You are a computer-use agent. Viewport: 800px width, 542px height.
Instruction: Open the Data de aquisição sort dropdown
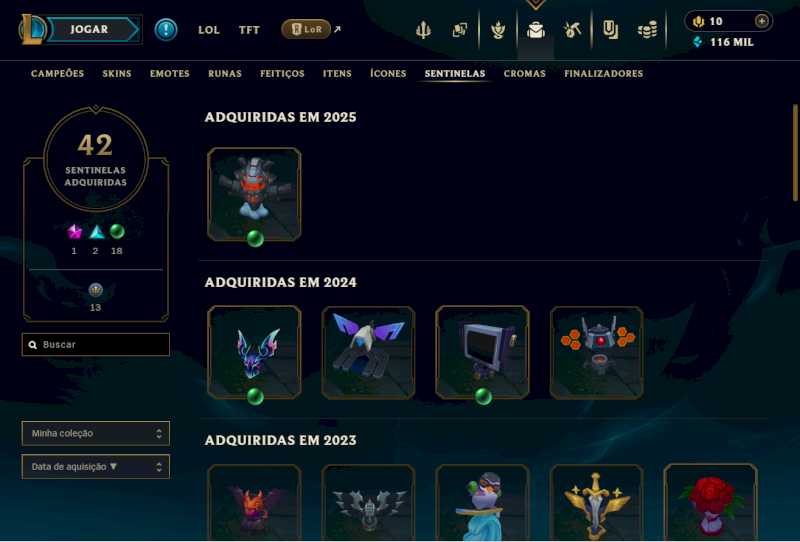[x=96, y=466]
